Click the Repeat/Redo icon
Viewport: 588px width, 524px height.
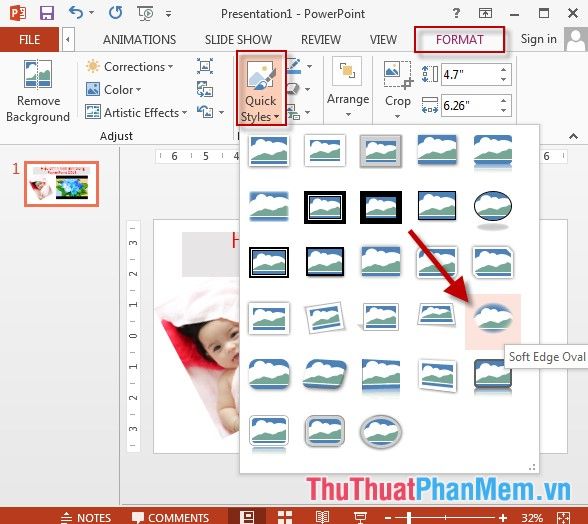pyautogui.click(x=116, y=13)
